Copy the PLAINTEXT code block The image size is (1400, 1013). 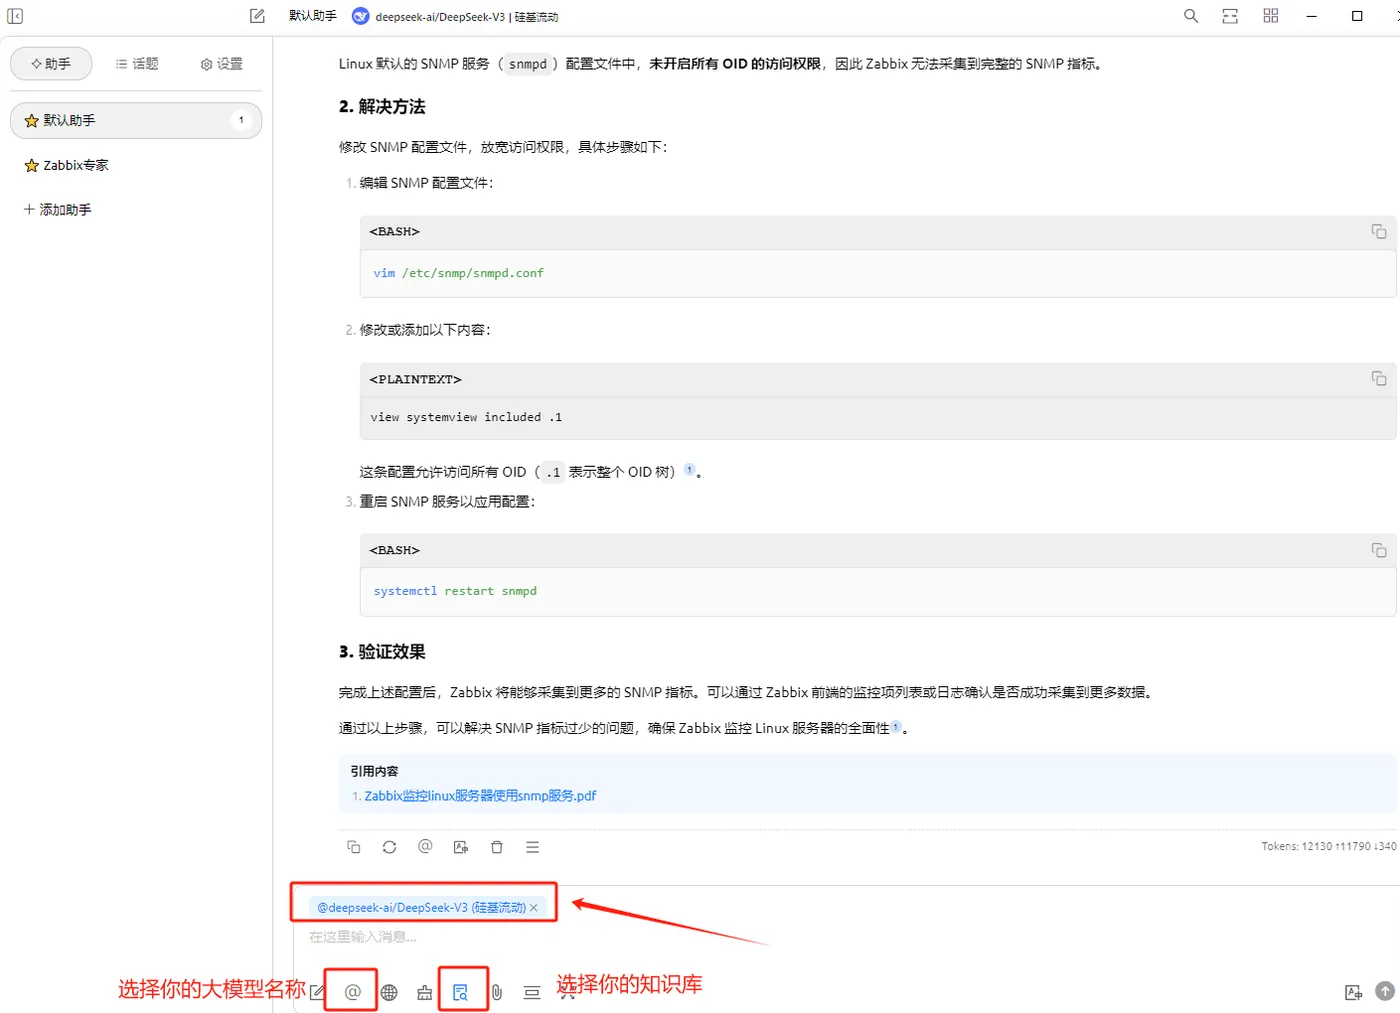click(1379, 378)
